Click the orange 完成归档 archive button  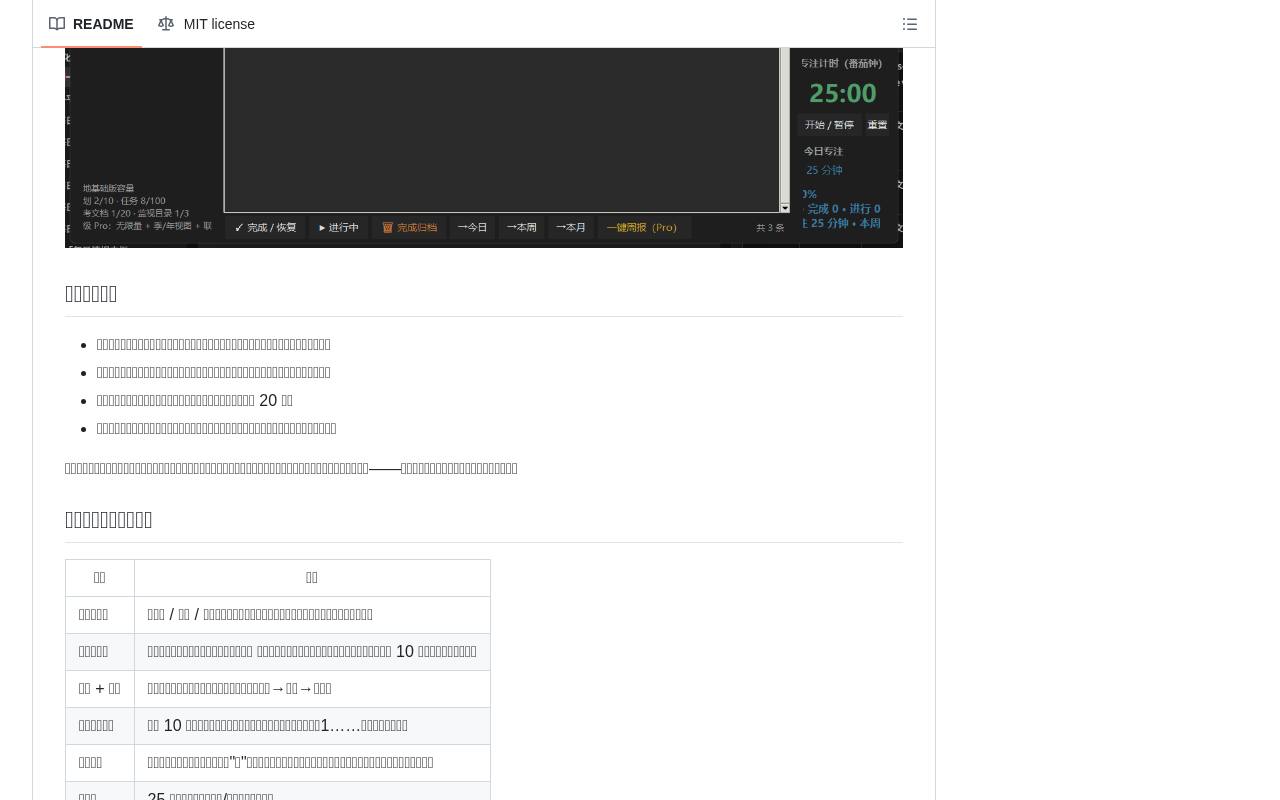pos(409,227)
